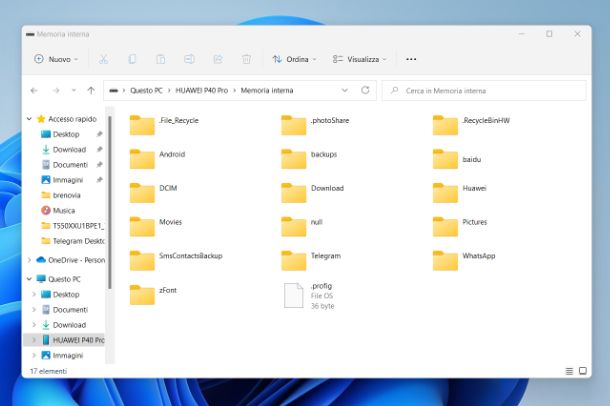
Task: Open the backups folder
Action: coord(309,159)
